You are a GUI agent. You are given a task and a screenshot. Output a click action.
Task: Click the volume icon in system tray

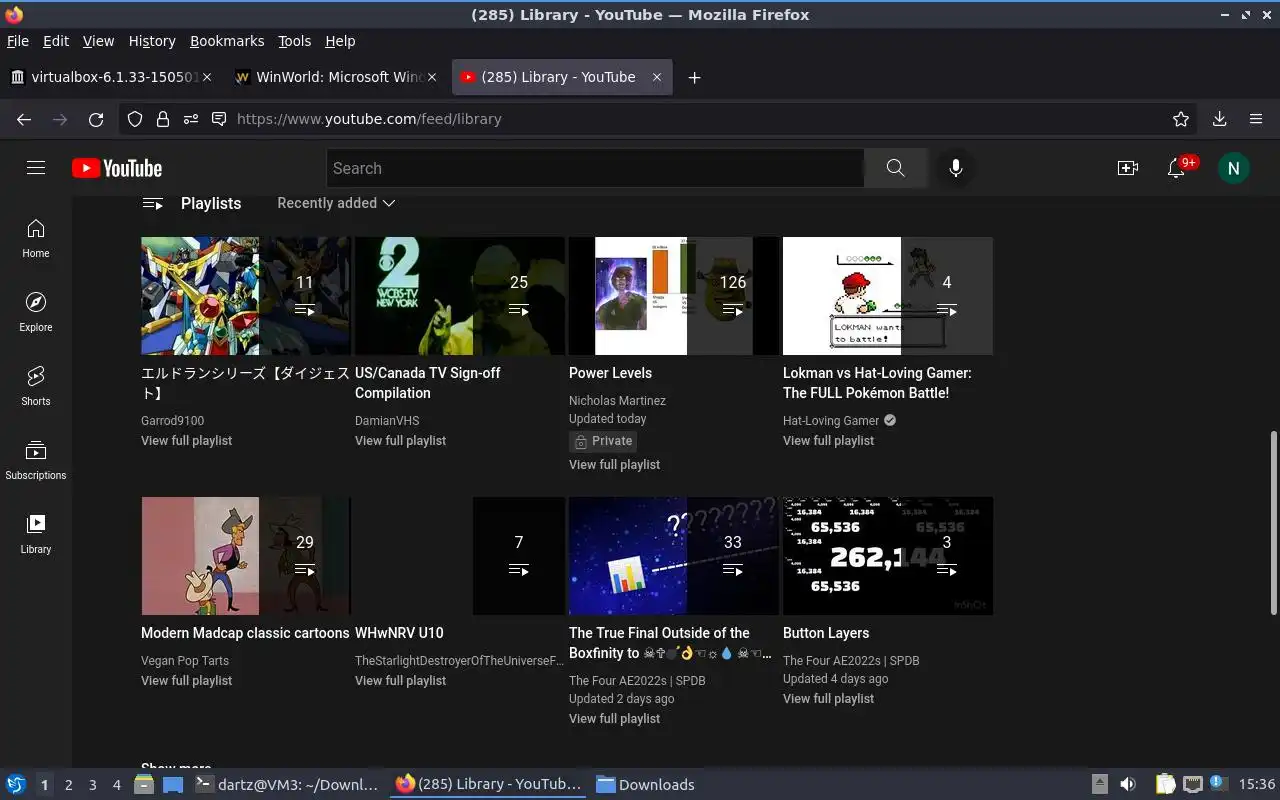(1128, 784)
